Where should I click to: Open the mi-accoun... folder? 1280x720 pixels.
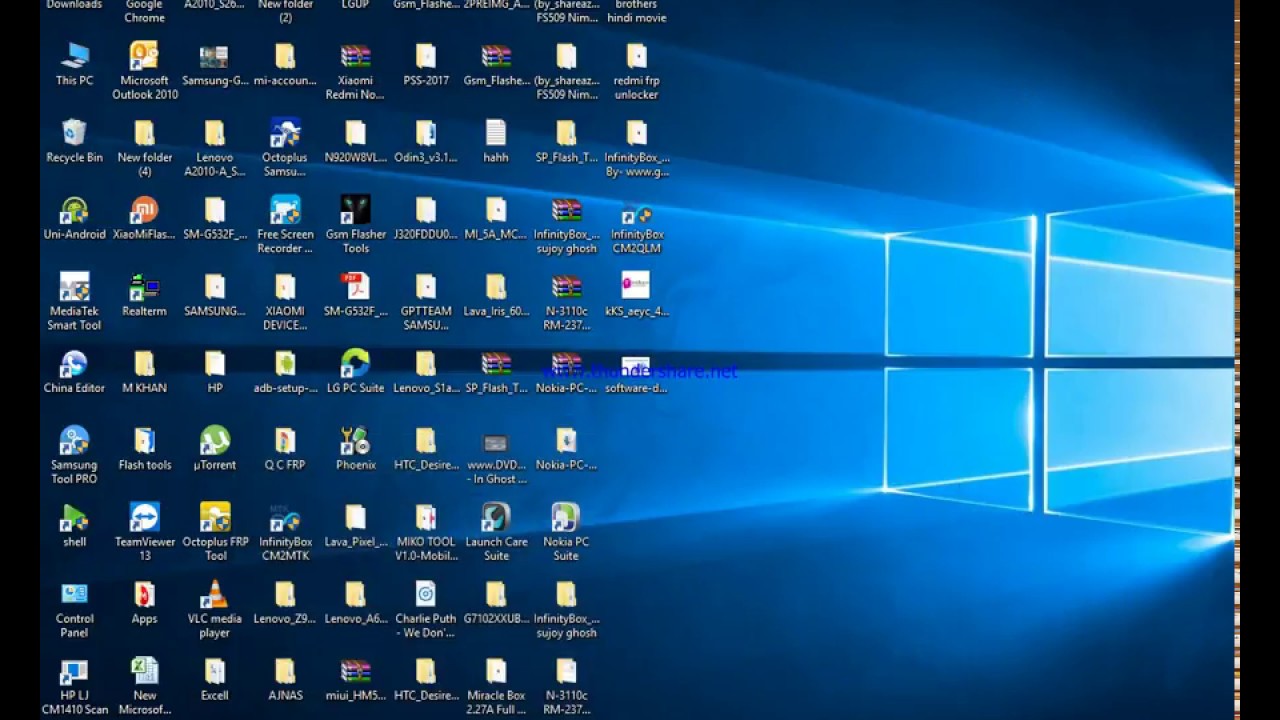click(285, 64)
